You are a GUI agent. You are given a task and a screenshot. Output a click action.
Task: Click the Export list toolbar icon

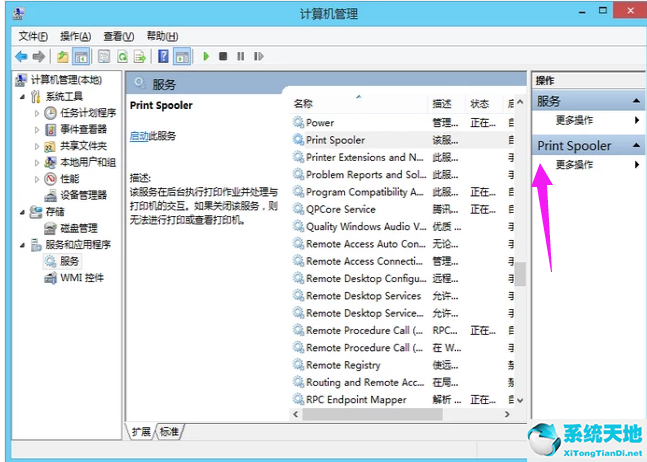140,57
